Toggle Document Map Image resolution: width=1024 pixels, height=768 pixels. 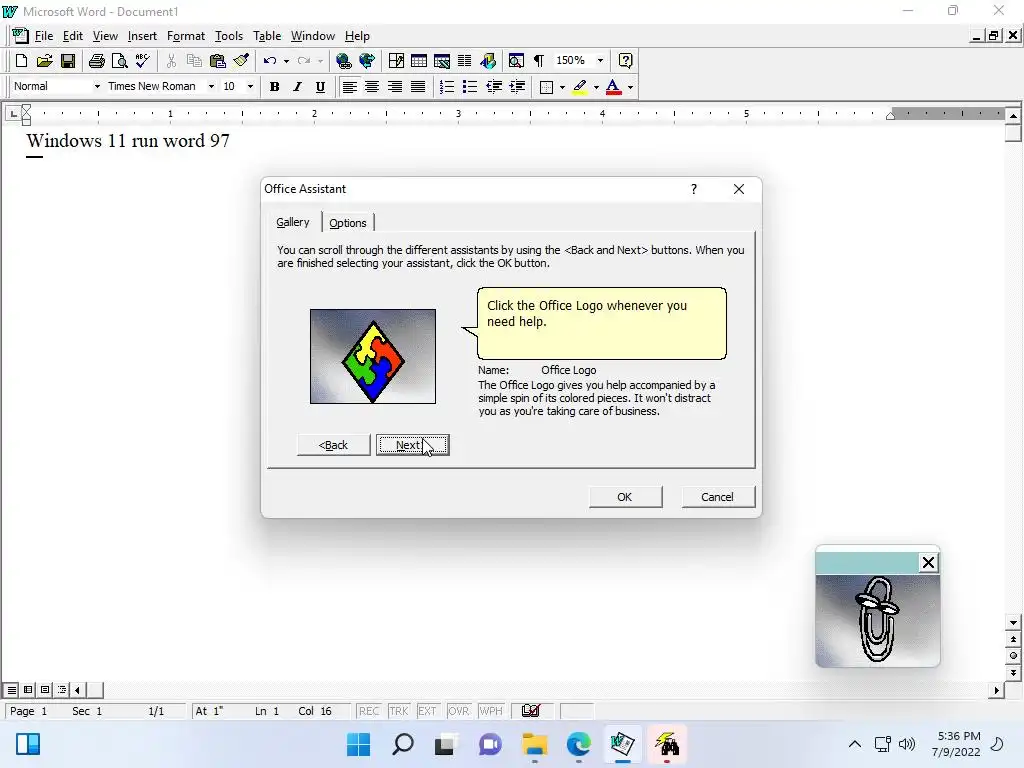(x=516, y=61)
